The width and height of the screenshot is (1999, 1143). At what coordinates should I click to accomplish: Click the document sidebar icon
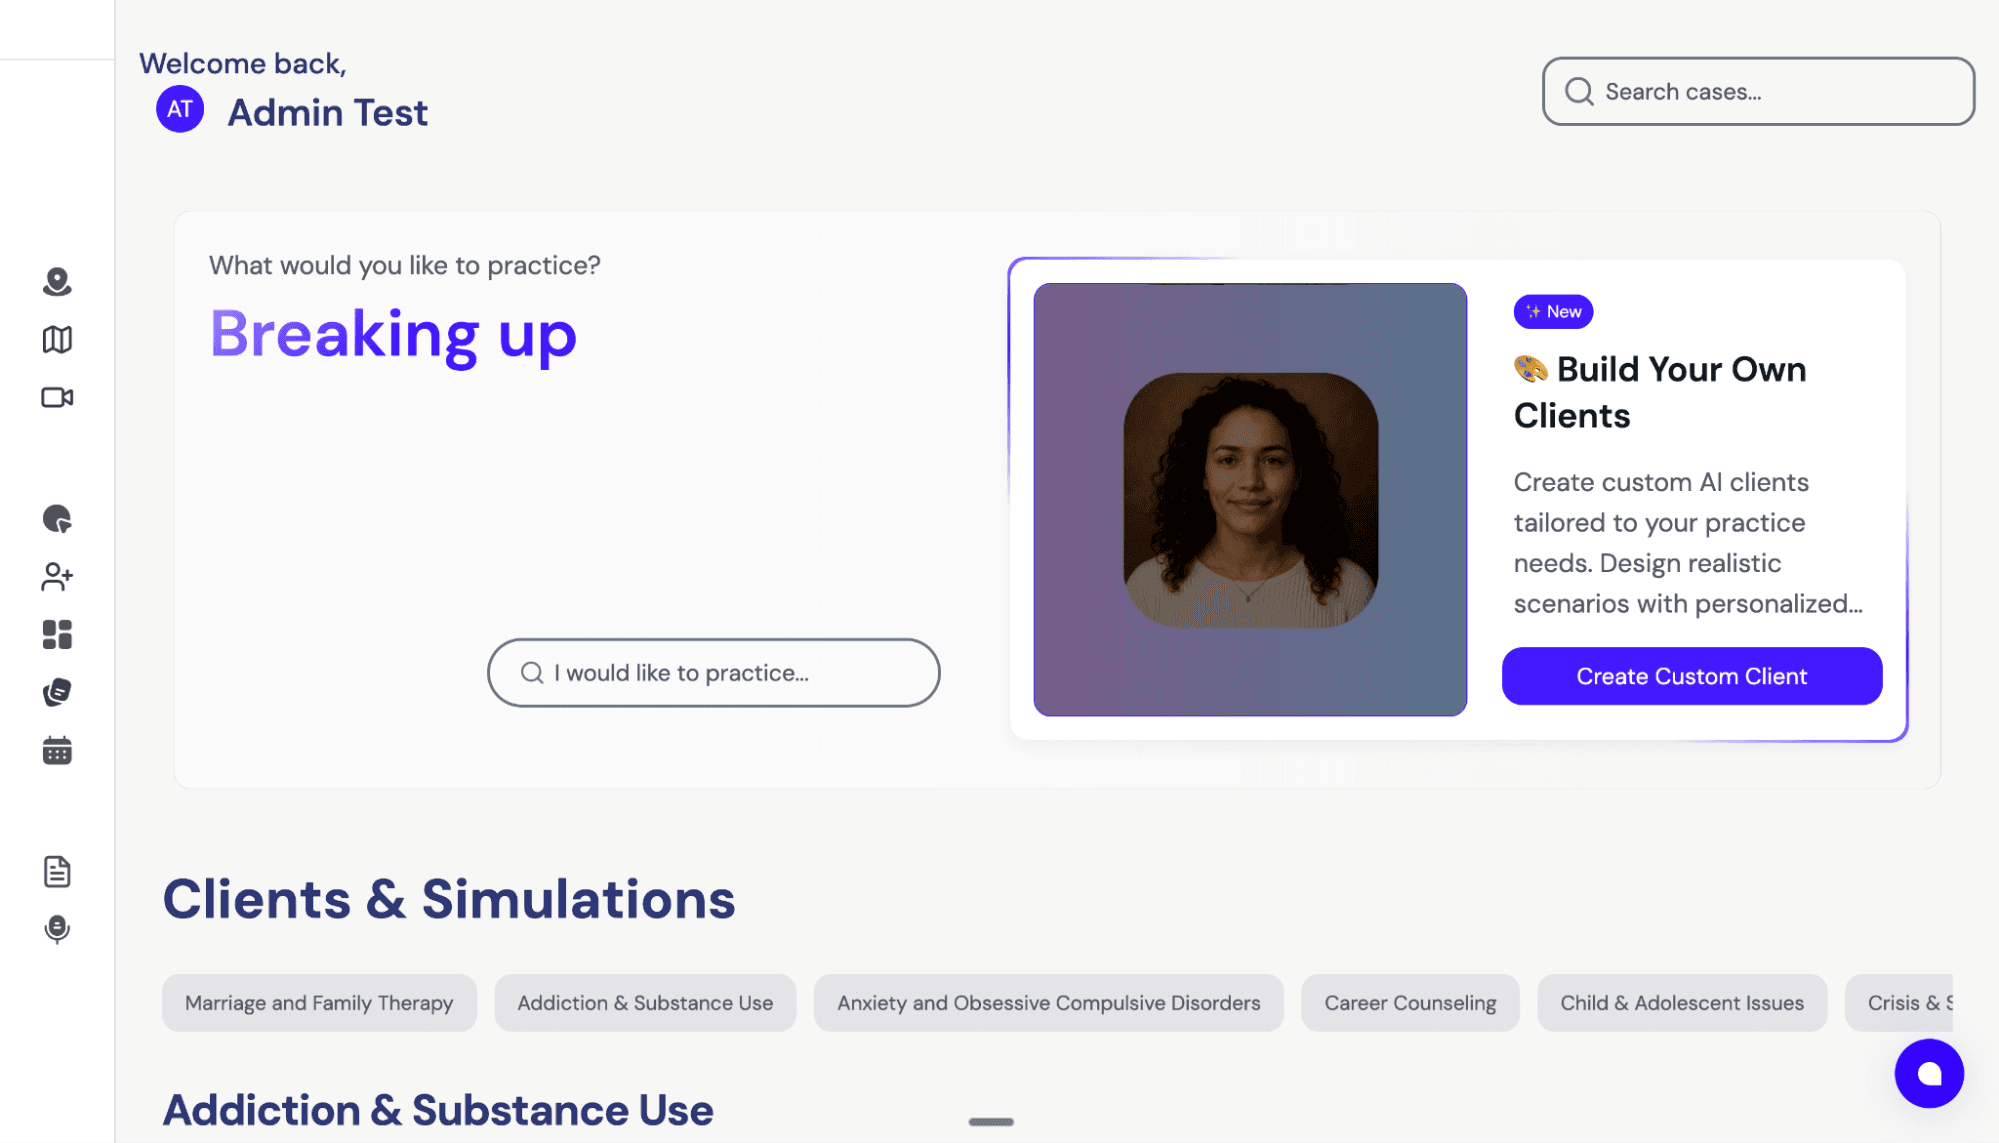(57, 872)
